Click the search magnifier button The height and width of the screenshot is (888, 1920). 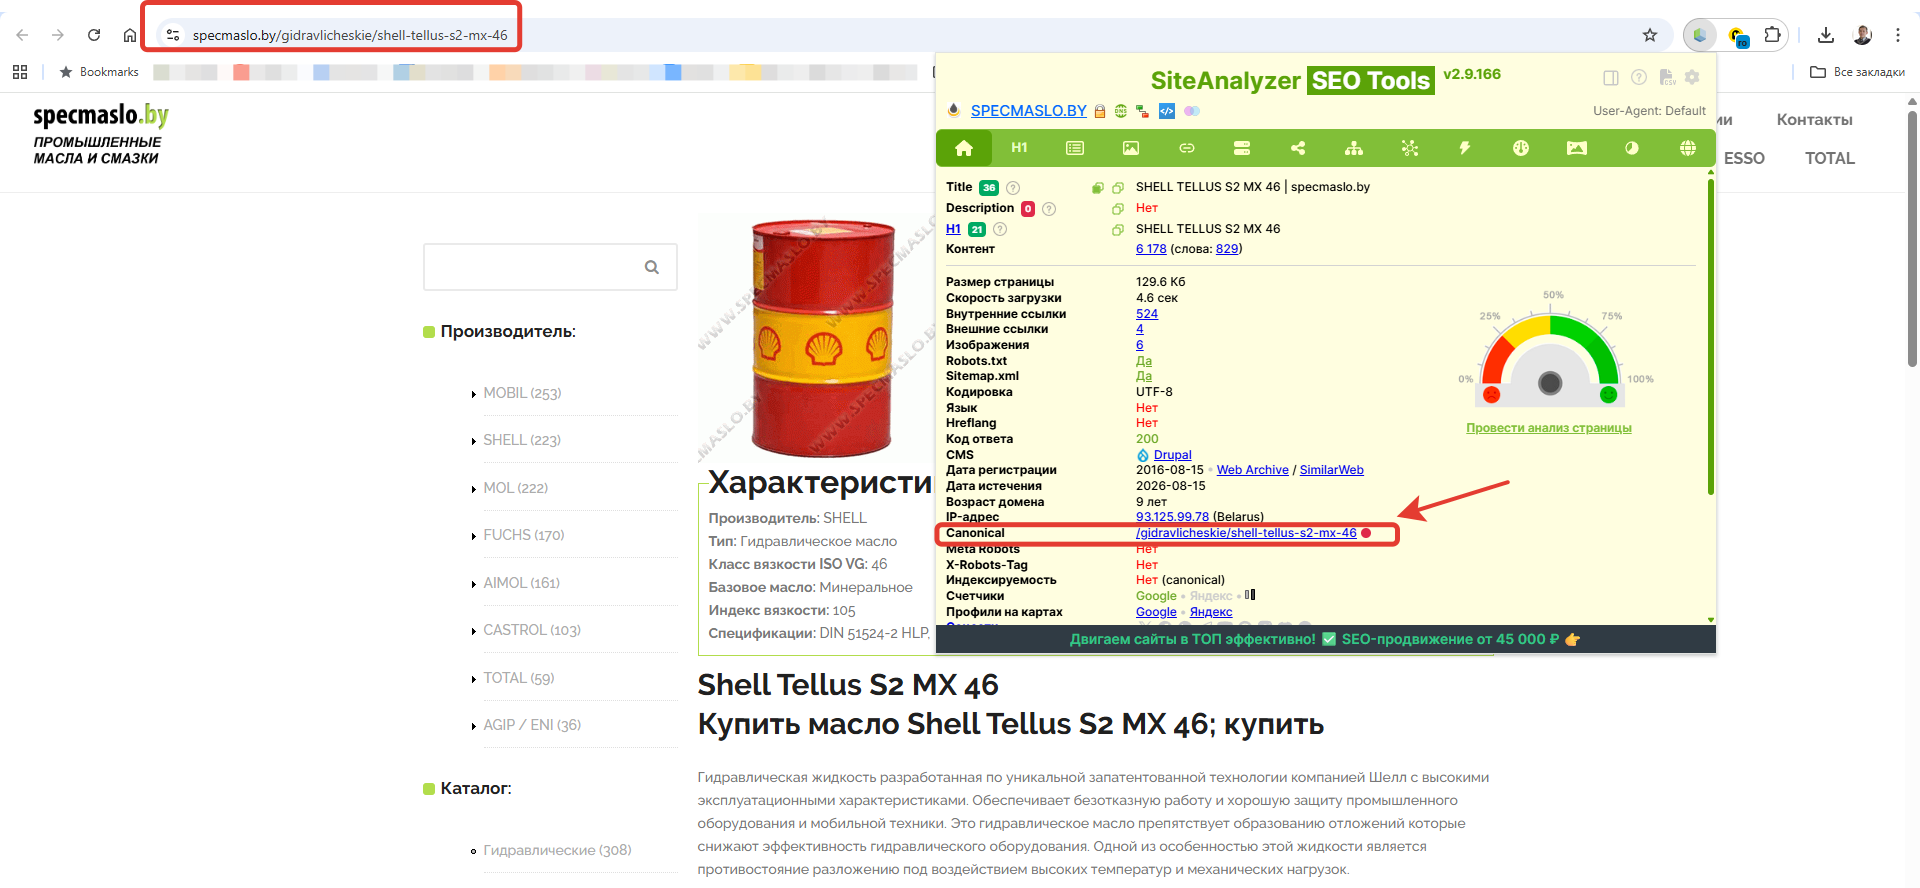(x=652, y=267)
